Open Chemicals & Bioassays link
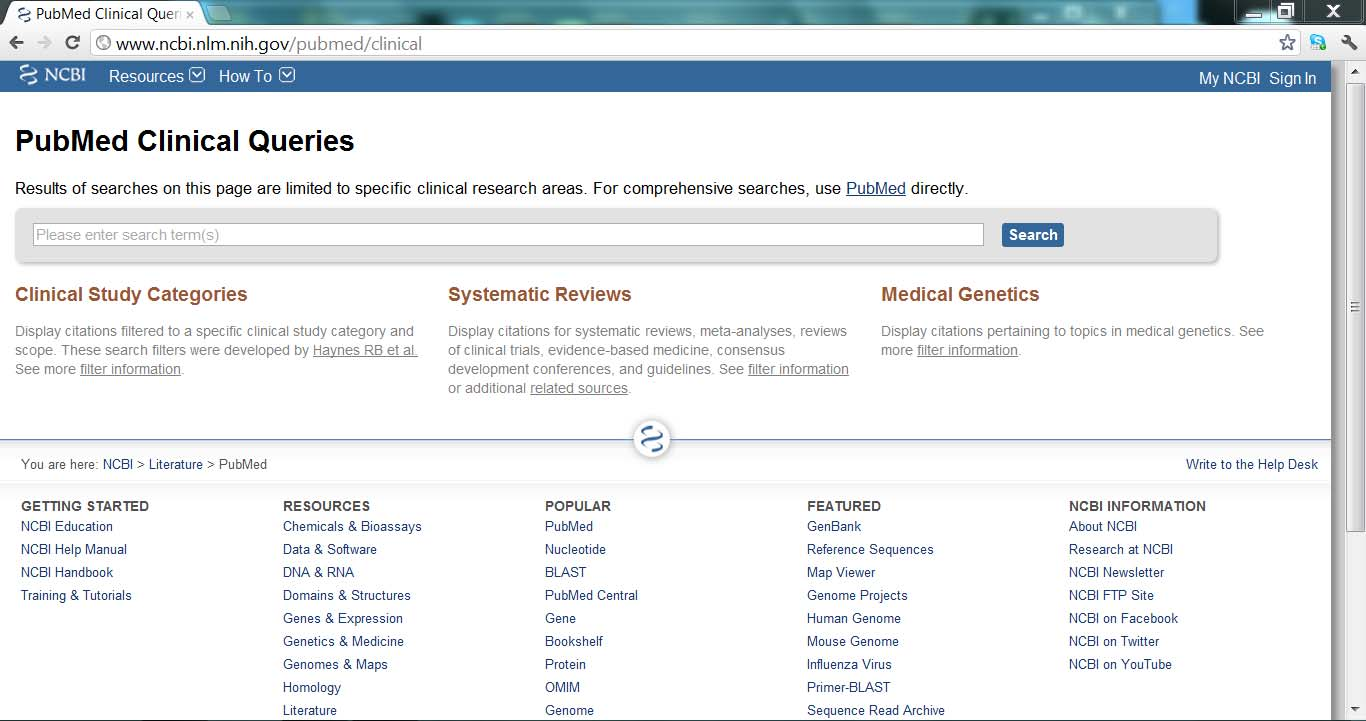 (352, 526)
